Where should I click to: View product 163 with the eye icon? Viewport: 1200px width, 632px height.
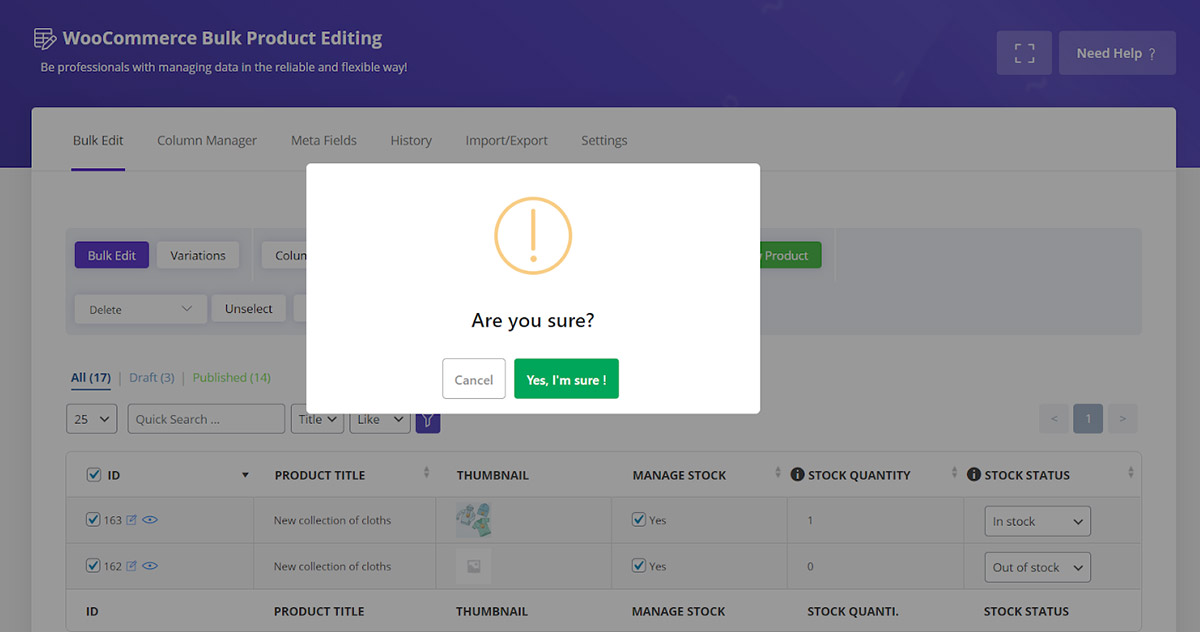pos(150,520)
